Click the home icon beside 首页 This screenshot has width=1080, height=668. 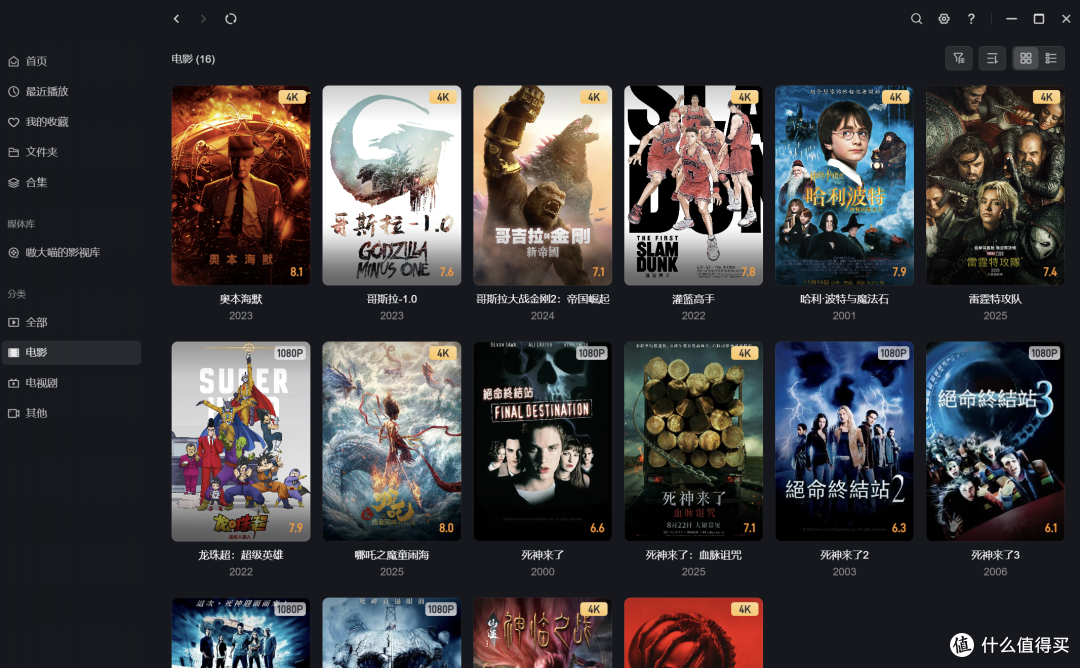tap(14, 61)
